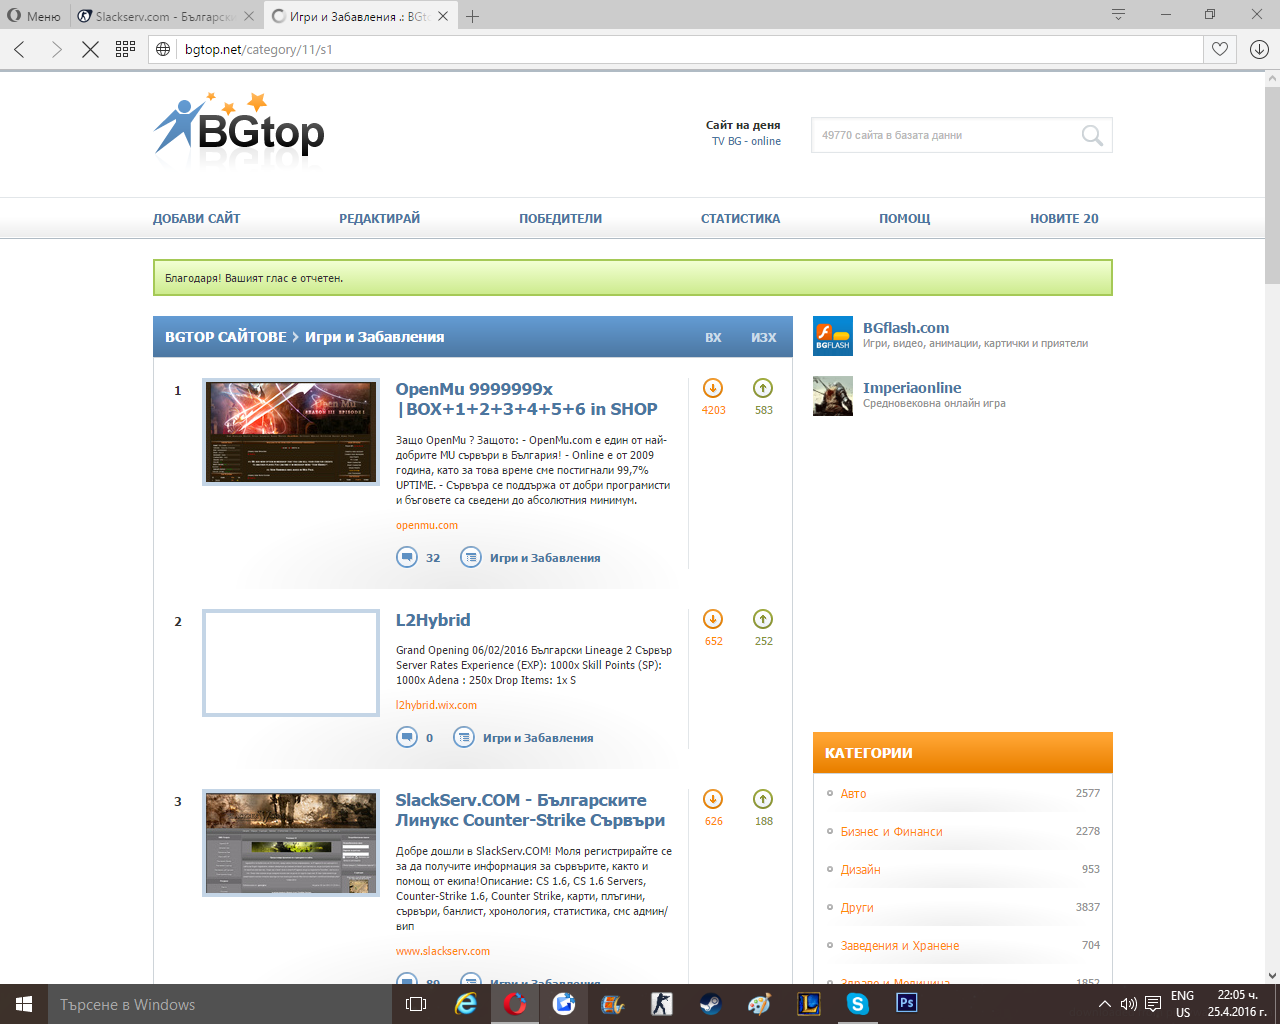
Task: Open the ПОМОЩ page
Action: [905, 218]
